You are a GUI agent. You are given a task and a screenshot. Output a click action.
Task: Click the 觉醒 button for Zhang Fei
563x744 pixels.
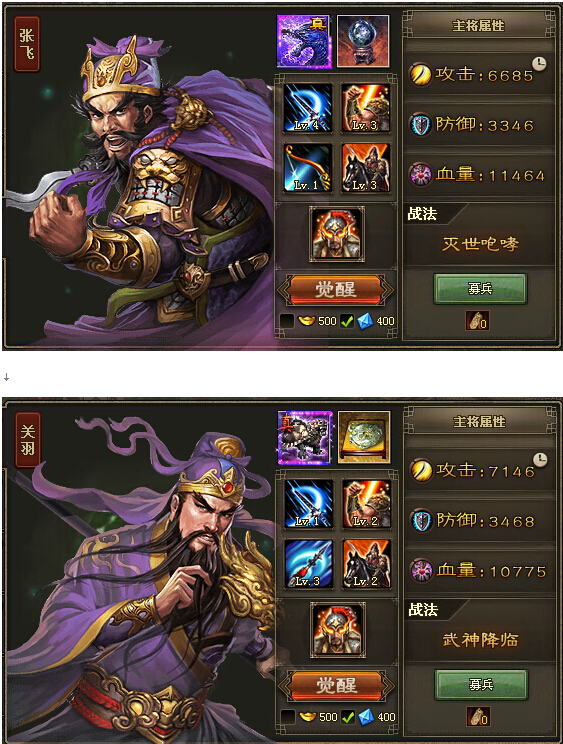(x=335, y=289)
